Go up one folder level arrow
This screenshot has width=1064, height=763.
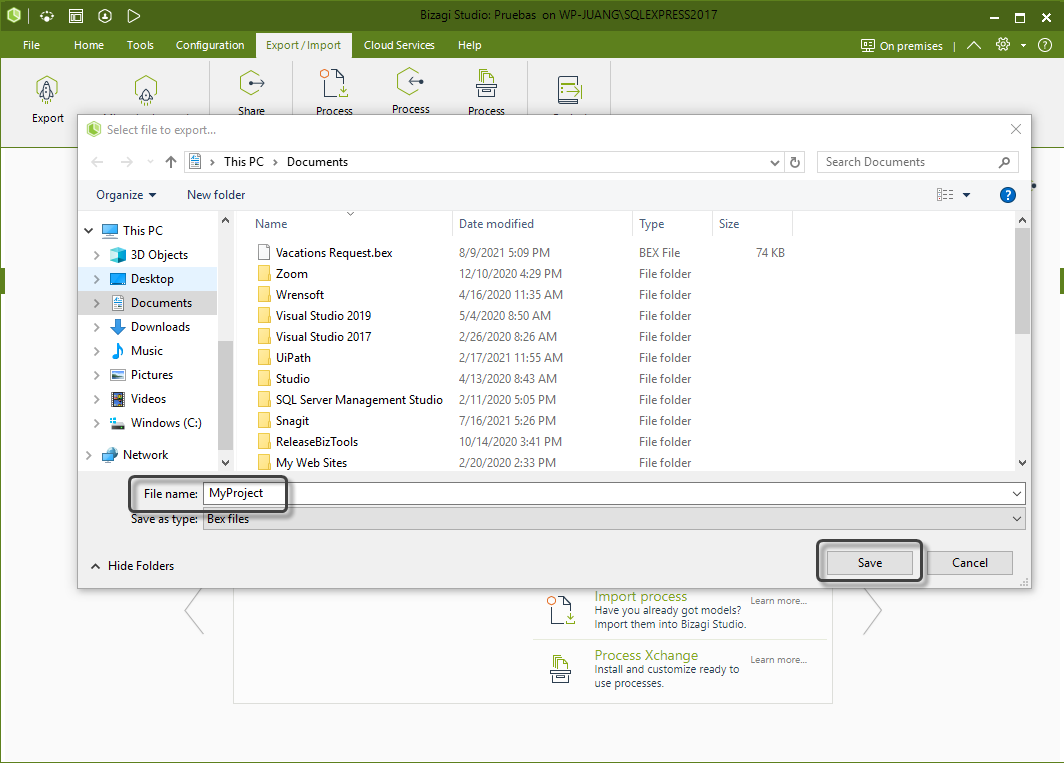[170, 162]
